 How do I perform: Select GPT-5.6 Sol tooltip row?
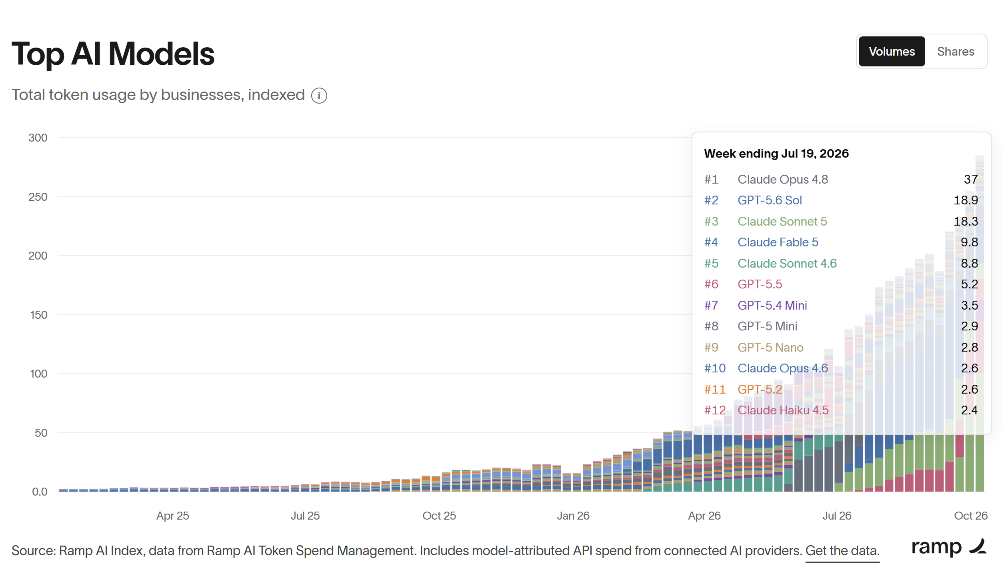pyautogui.click(x=841, y=201)
